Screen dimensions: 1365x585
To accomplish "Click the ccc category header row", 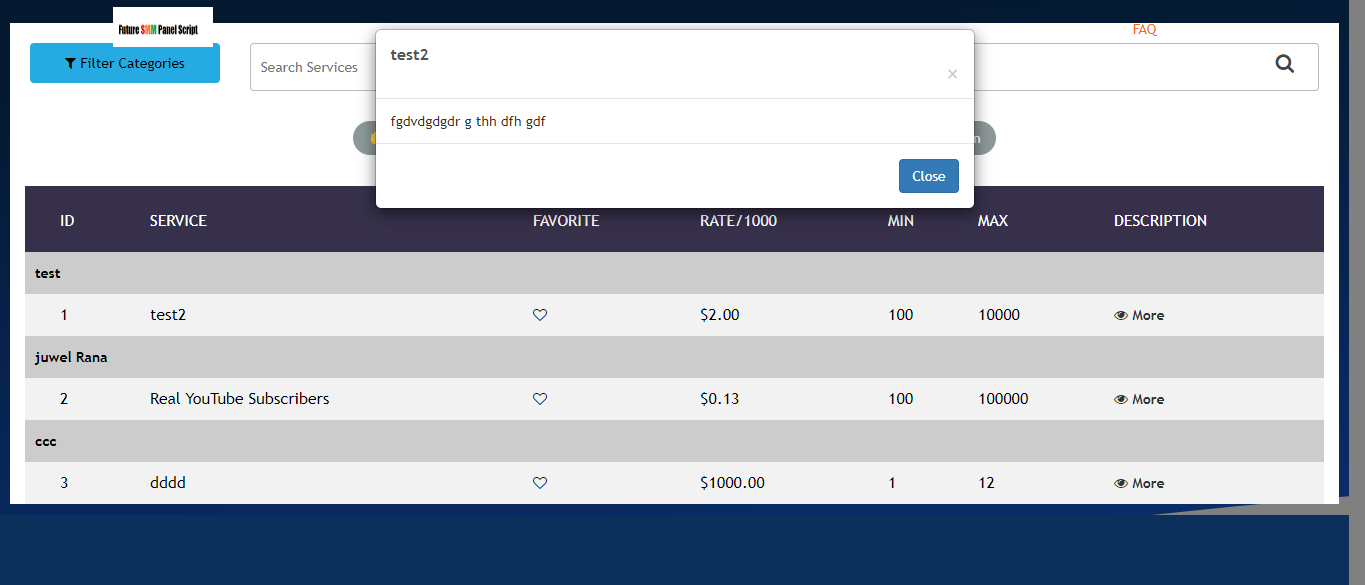I will click(x=46, y=441).
